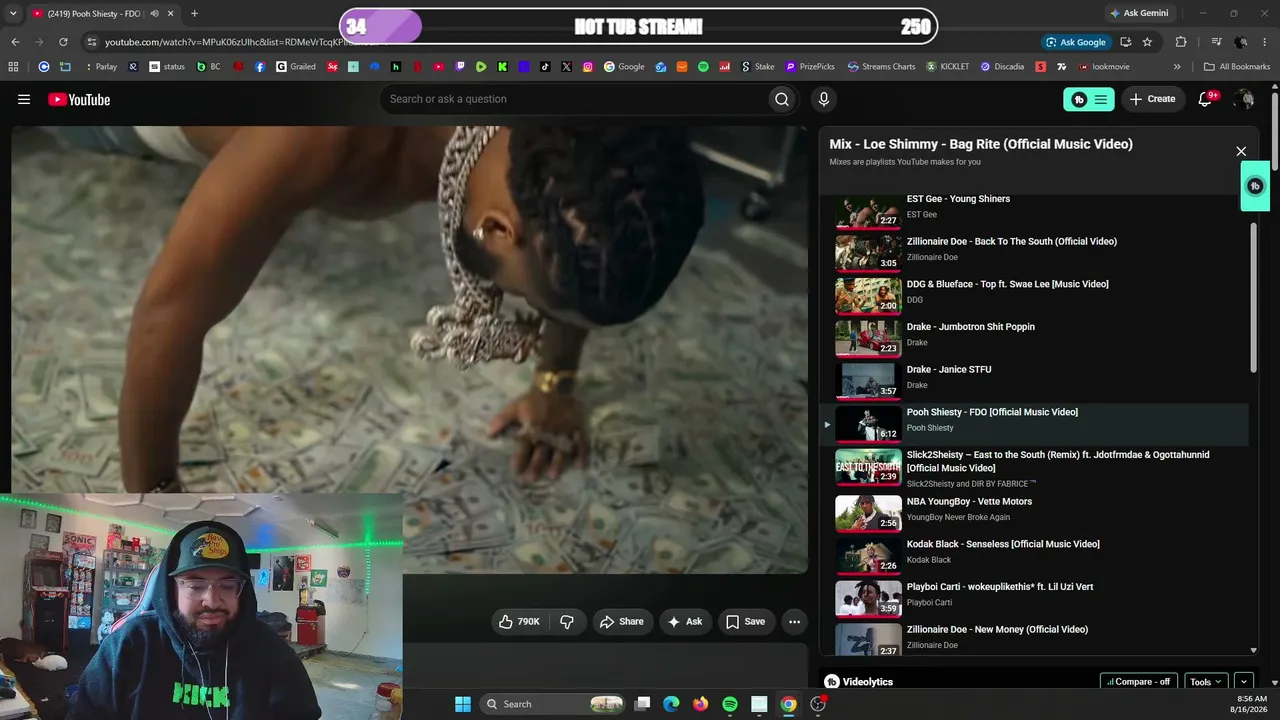Image resolution: width=1280 pixels, height=720 pixels.
Task: Click the Create button
Action: (1153, 99)
